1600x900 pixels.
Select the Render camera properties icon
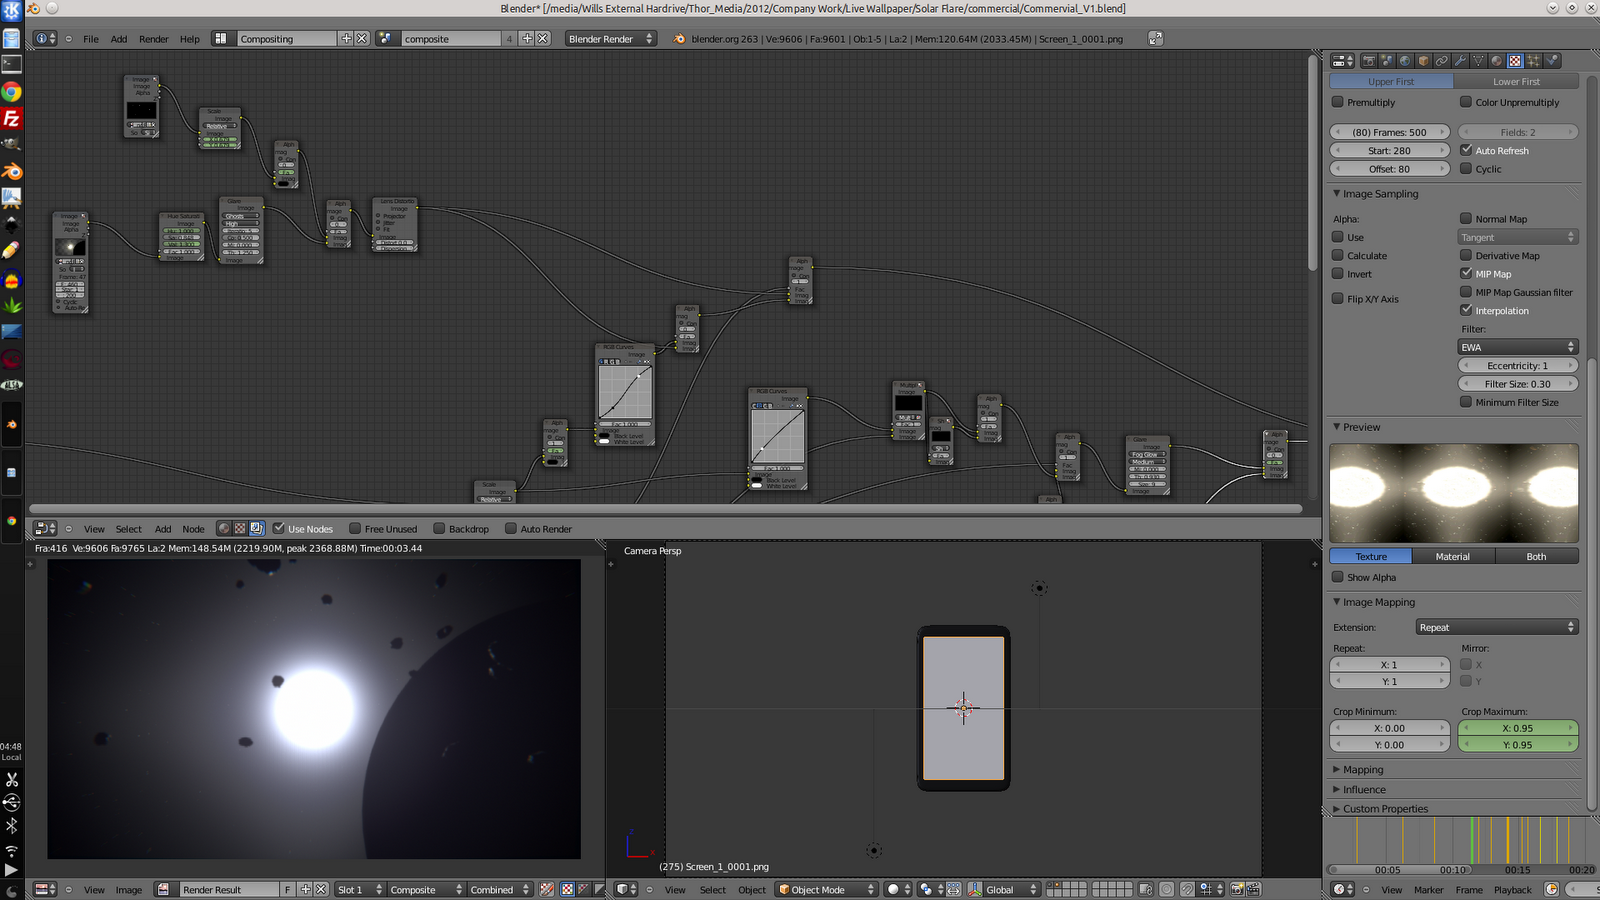1369,61
